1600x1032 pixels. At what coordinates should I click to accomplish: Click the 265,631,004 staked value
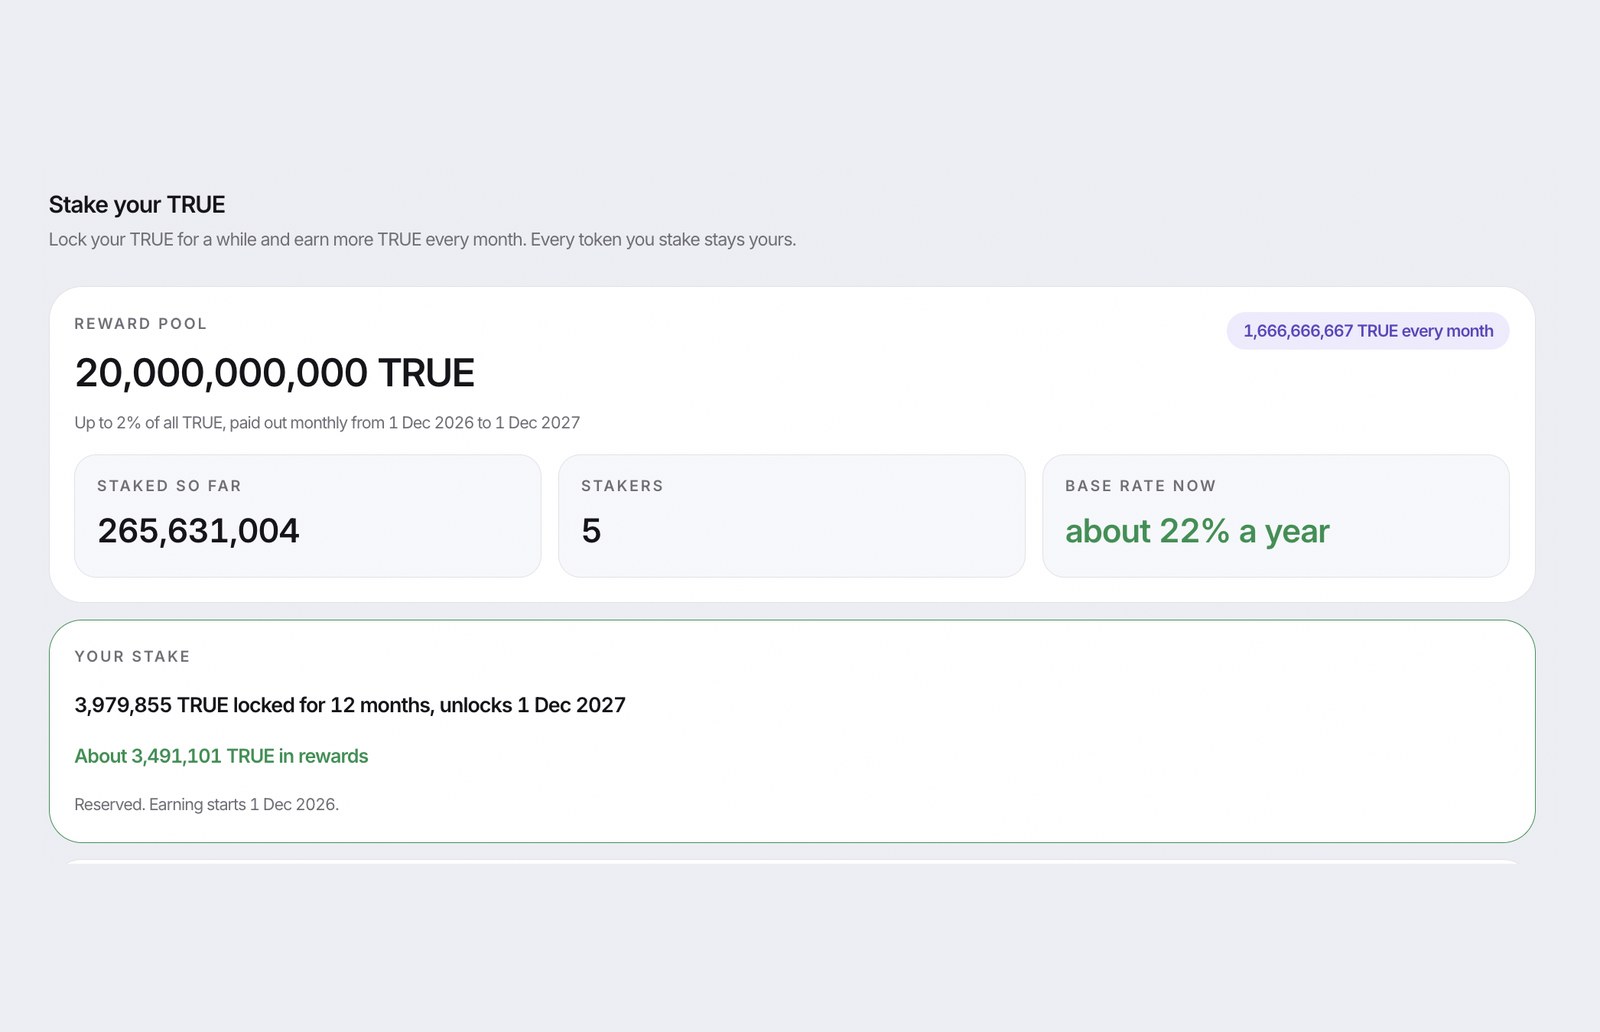198,531
